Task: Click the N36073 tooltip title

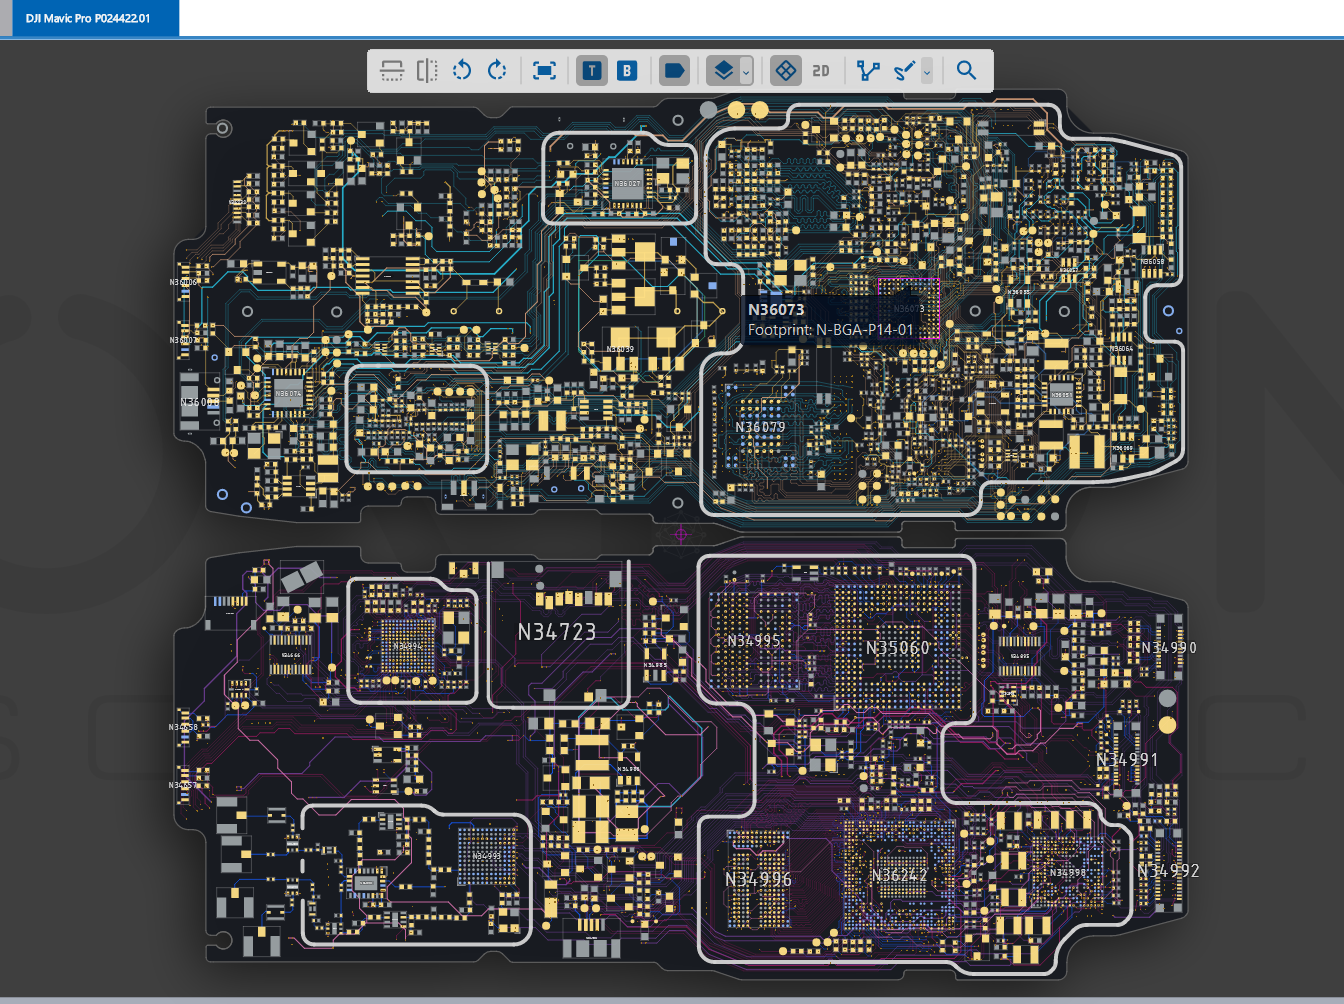Action: [776, 309]
